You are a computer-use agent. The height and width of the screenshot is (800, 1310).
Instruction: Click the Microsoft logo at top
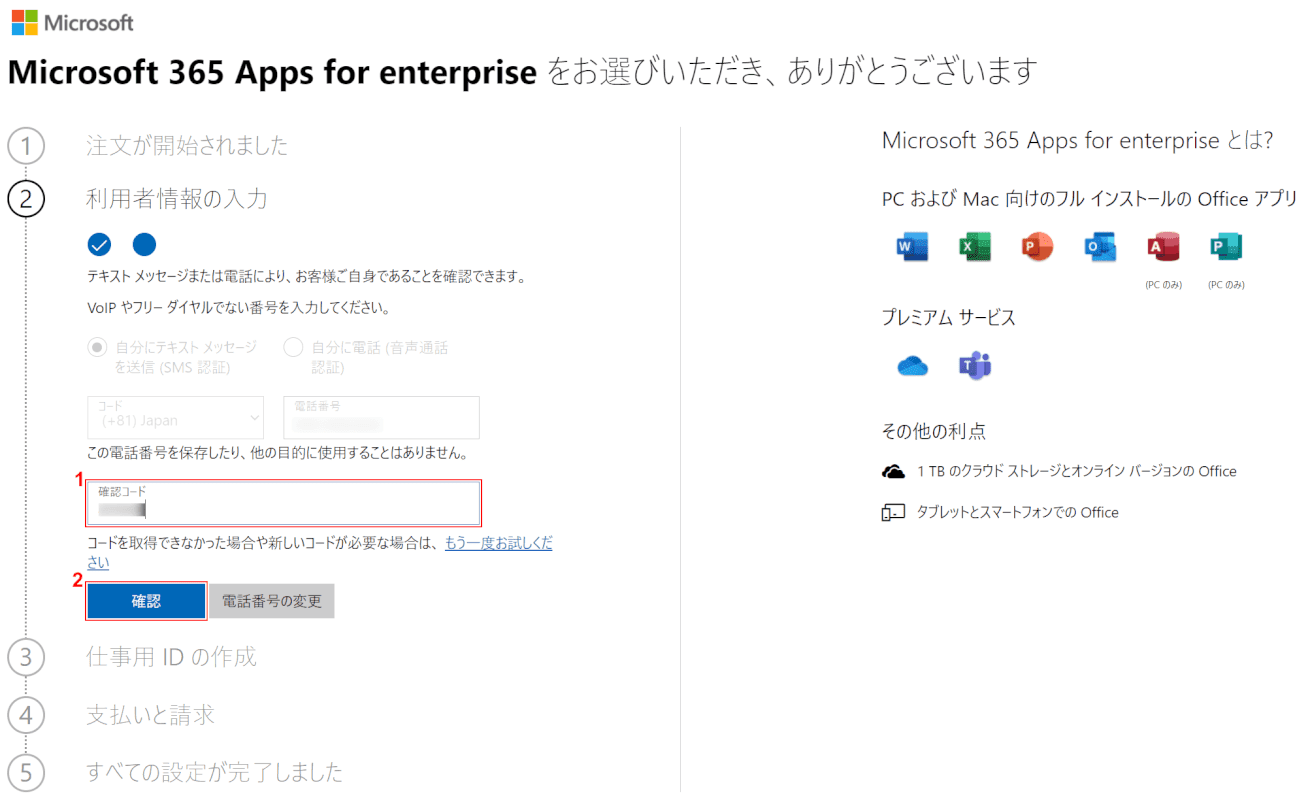tap(72, 22)
